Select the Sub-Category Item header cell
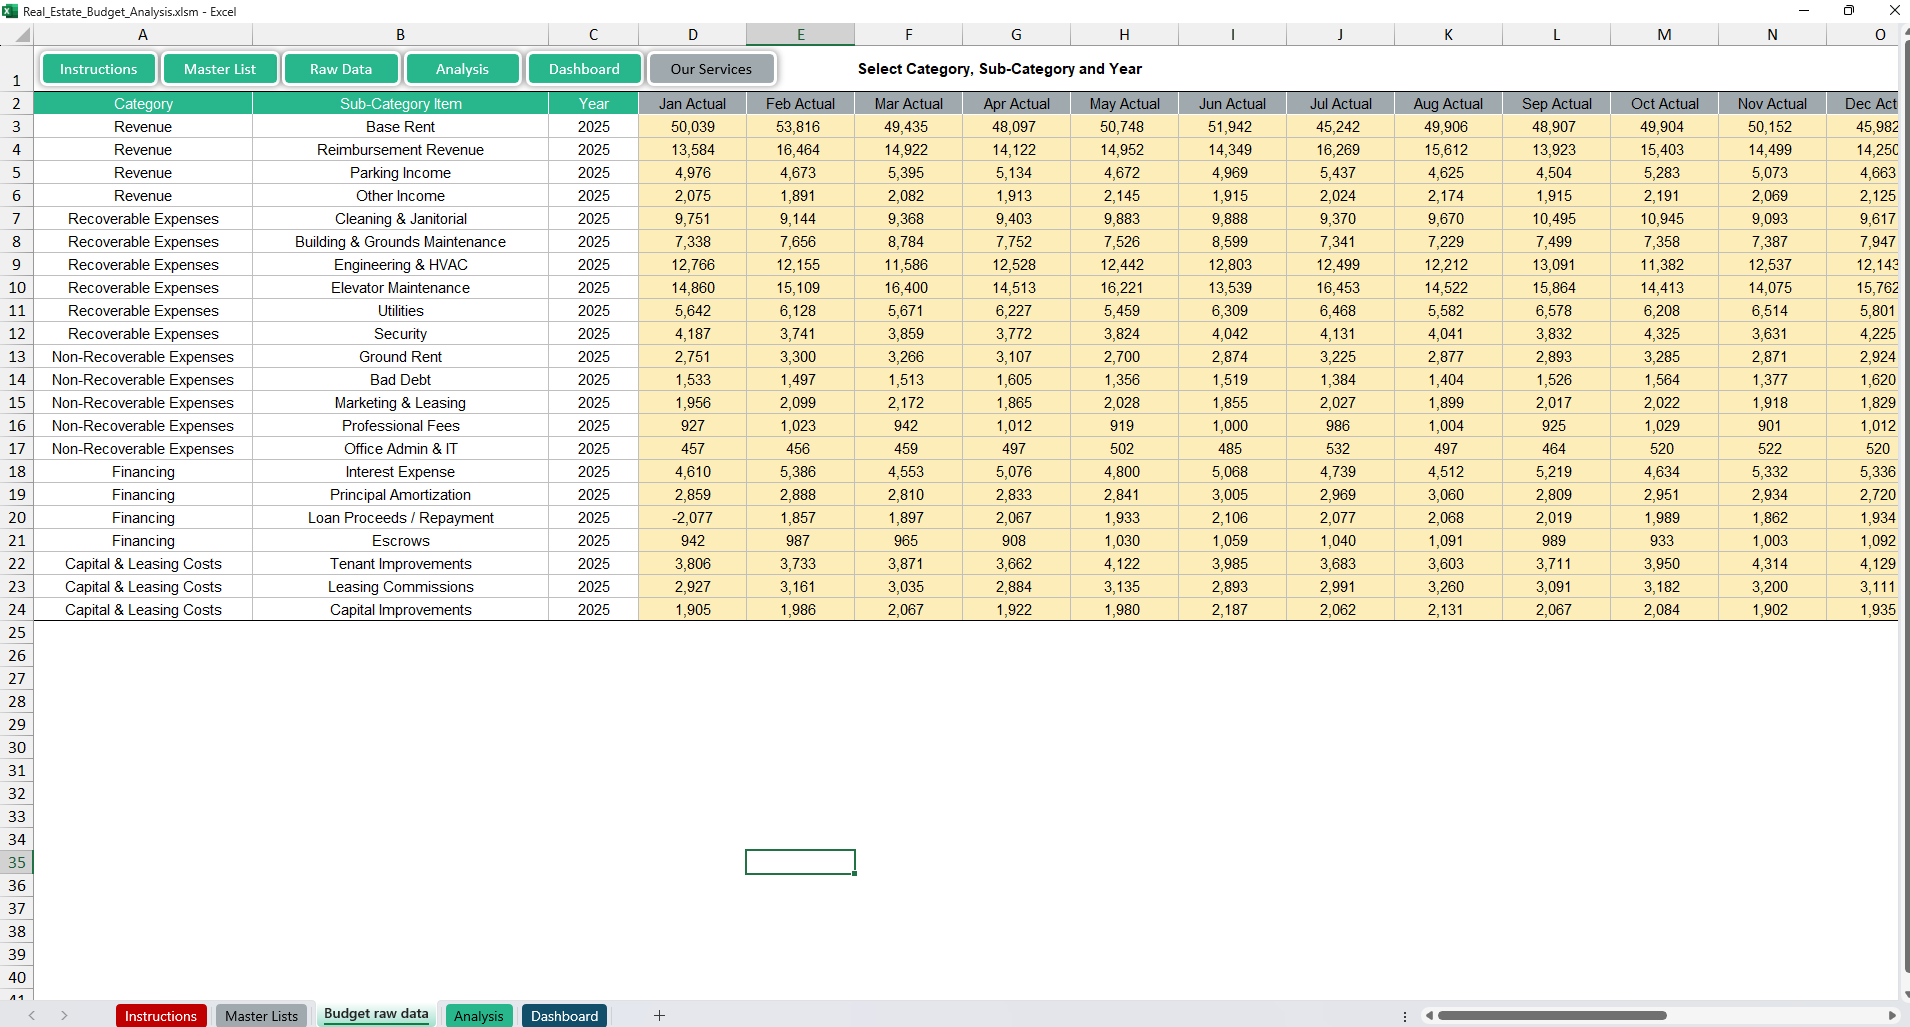Viewport: 1910px width, 1027px height. (x=400, y=104)
